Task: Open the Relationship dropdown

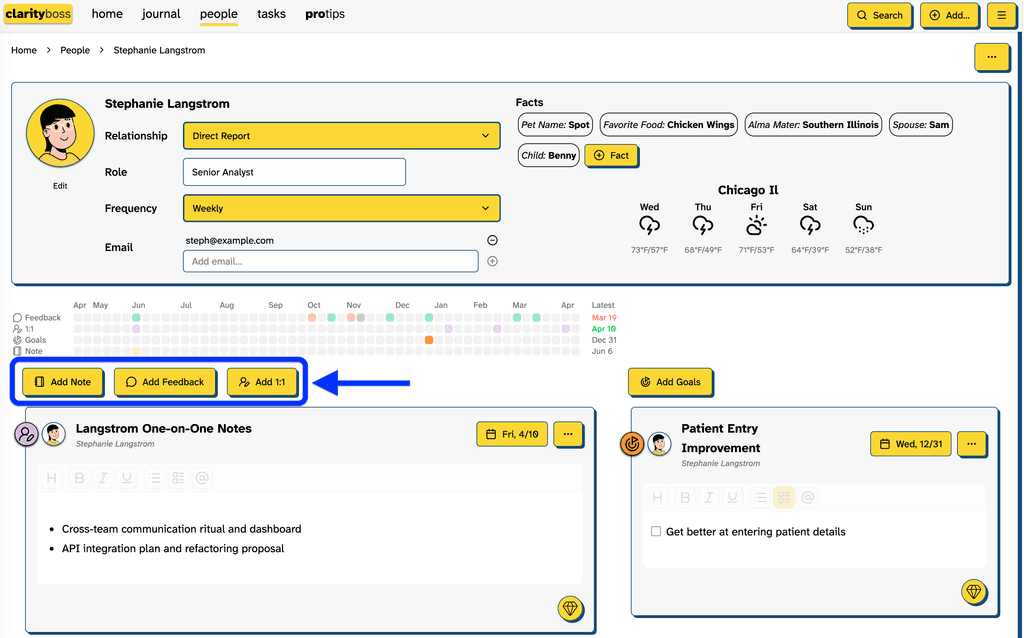Action: click(341, 136)
